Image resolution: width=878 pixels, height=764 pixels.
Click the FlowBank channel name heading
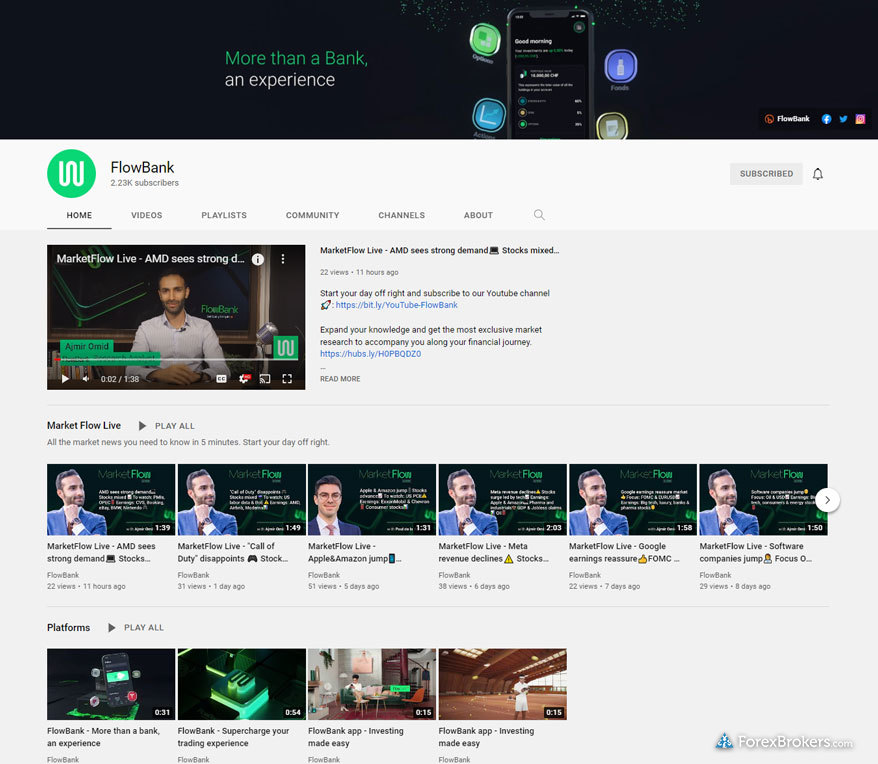coord(142,167)
